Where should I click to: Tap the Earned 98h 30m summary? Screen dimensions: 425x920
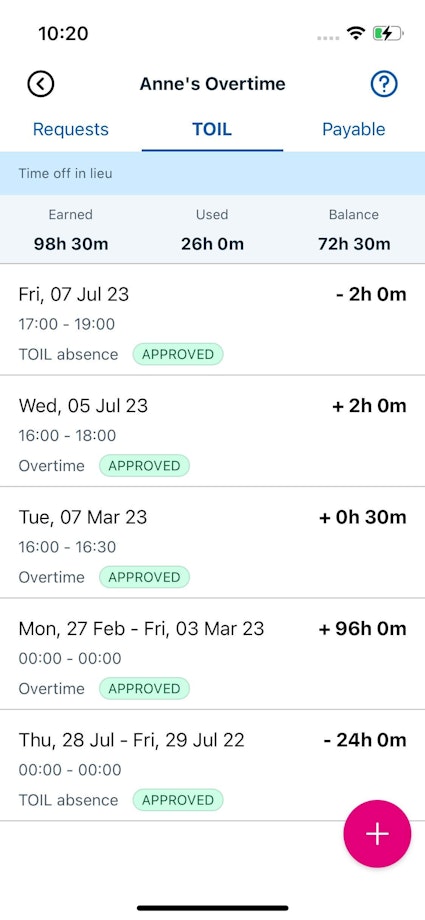71,230
